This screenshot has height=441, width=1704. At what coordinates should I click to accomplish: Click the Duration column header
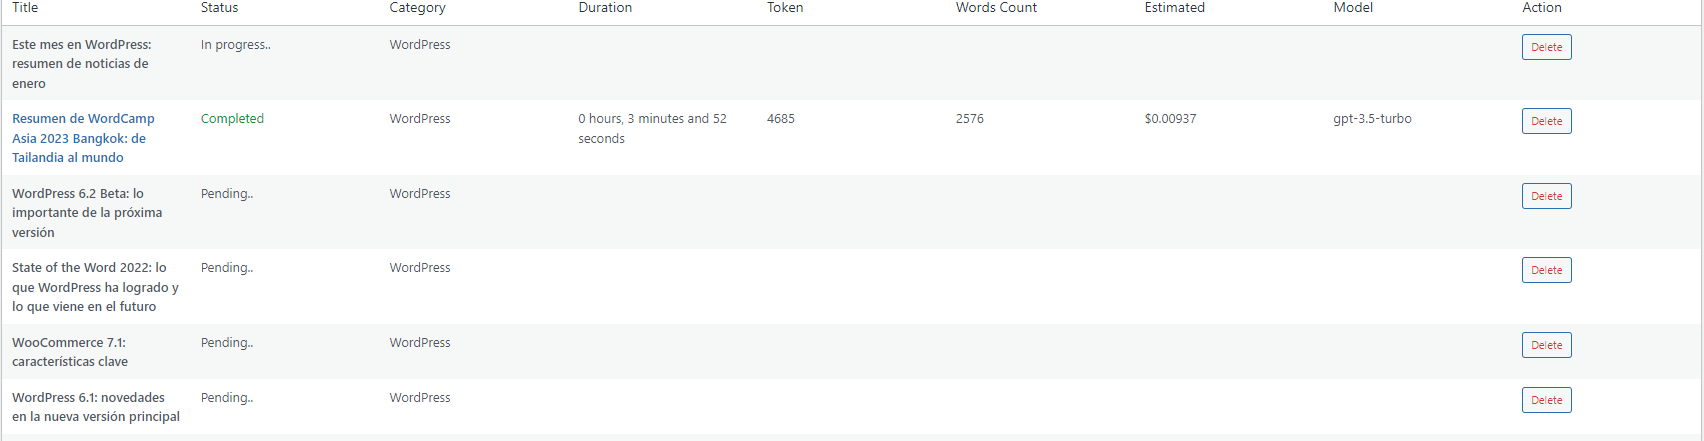click(605, 8)
